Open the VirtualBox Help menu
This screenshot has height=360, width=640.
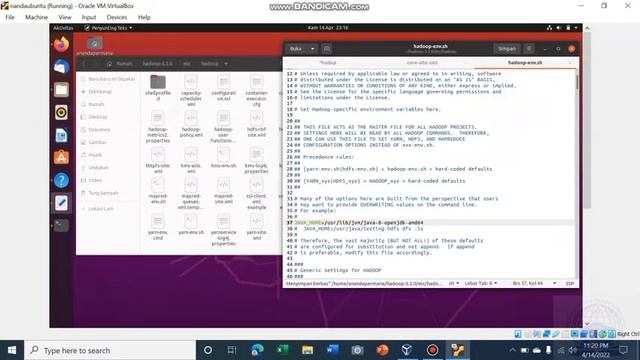click(144, 17)
